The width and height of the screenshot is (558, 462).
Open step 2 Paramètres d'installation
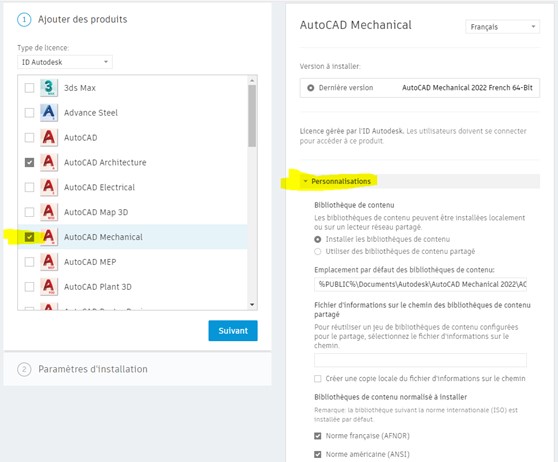(93, 369)
